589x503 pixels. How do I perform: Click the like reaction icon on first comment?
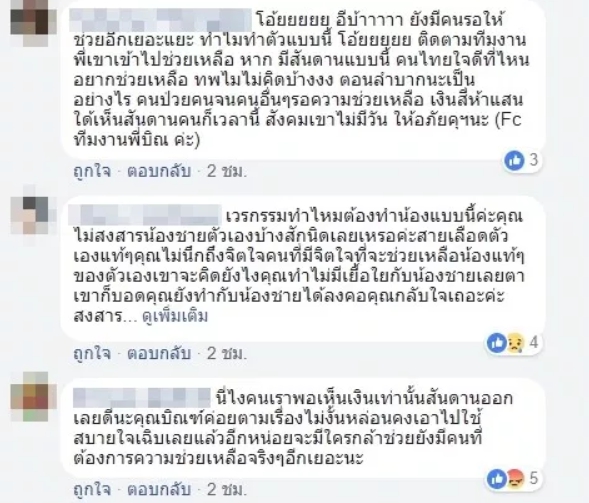coord(515,160)
